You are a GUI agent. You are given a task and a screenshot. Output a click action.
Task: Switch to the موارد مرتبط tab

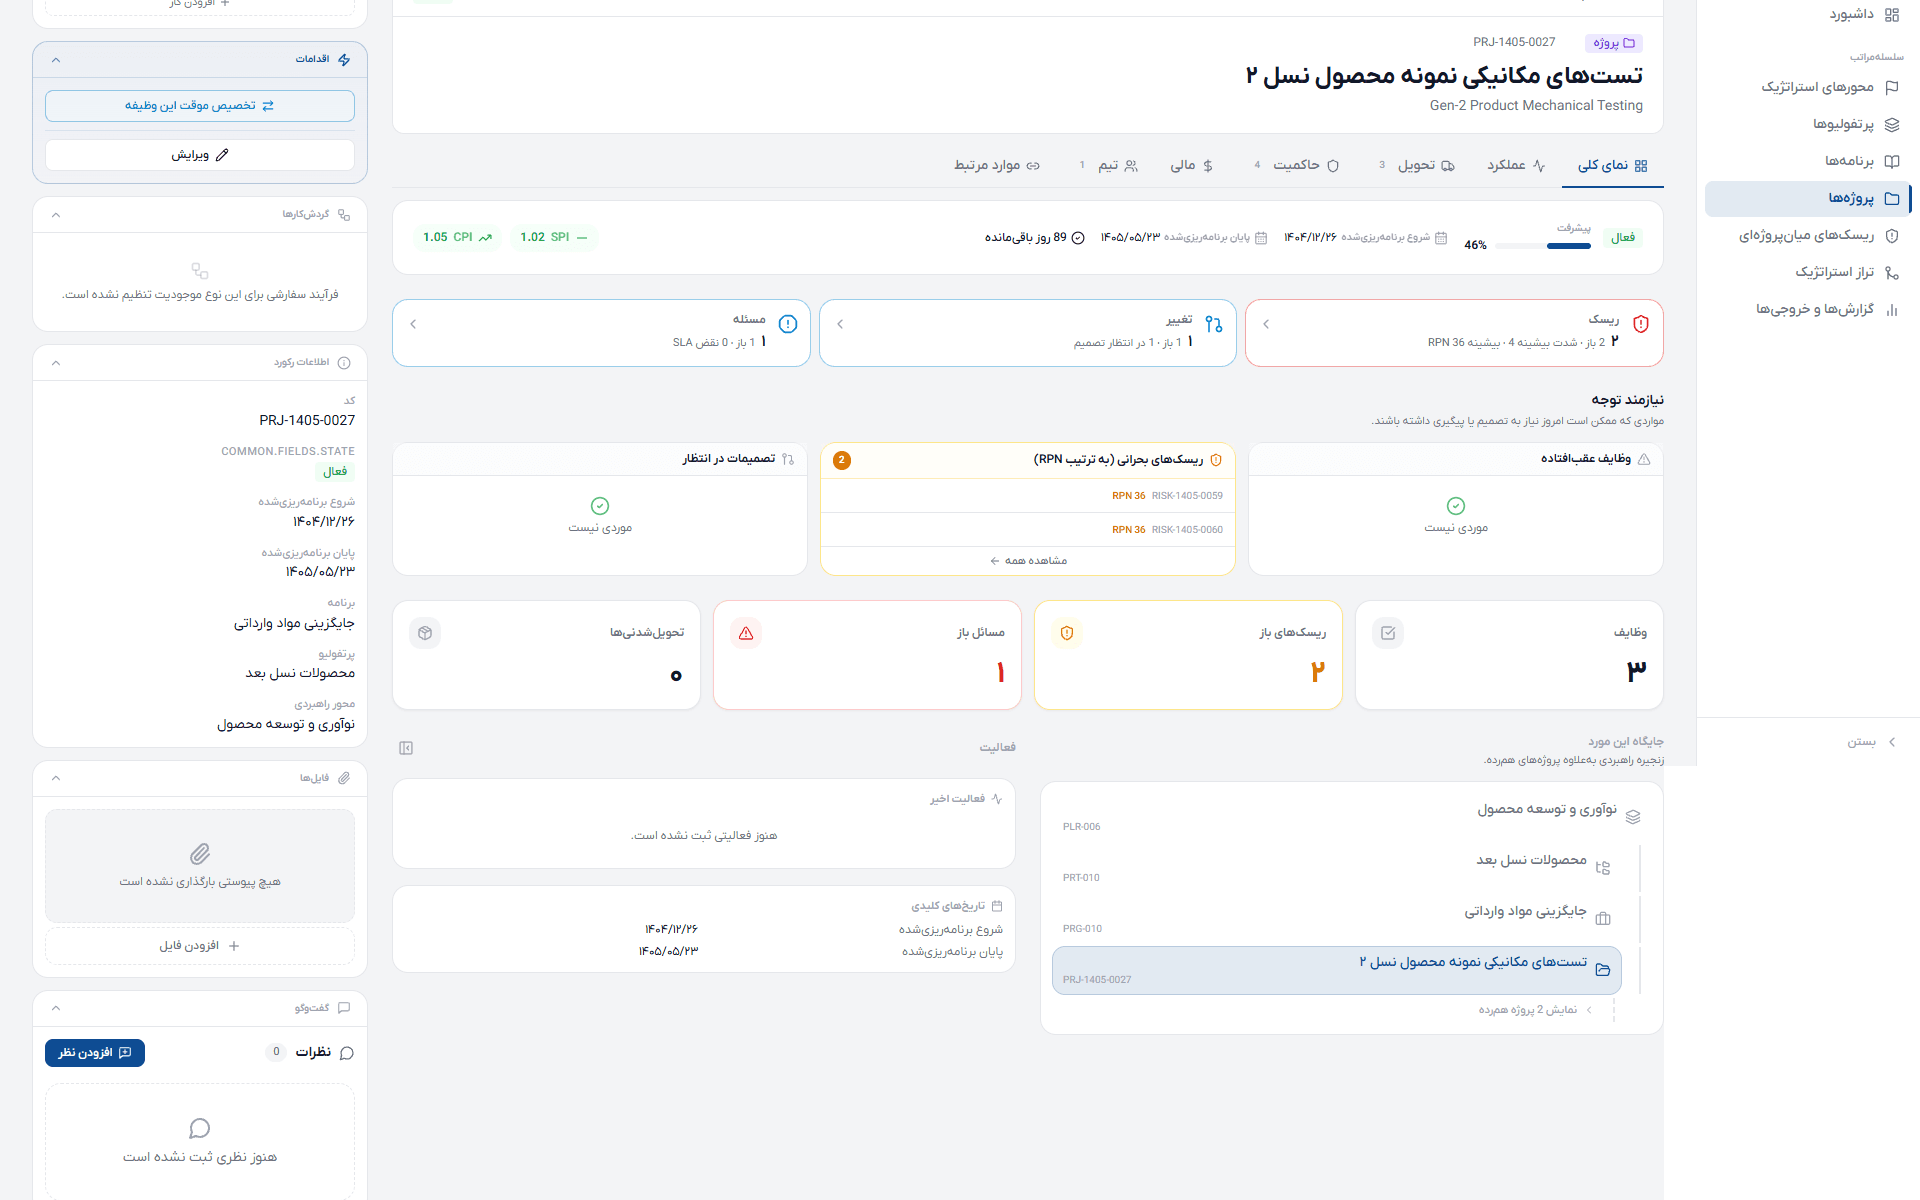pyautogui.click(x=997, y=165)
